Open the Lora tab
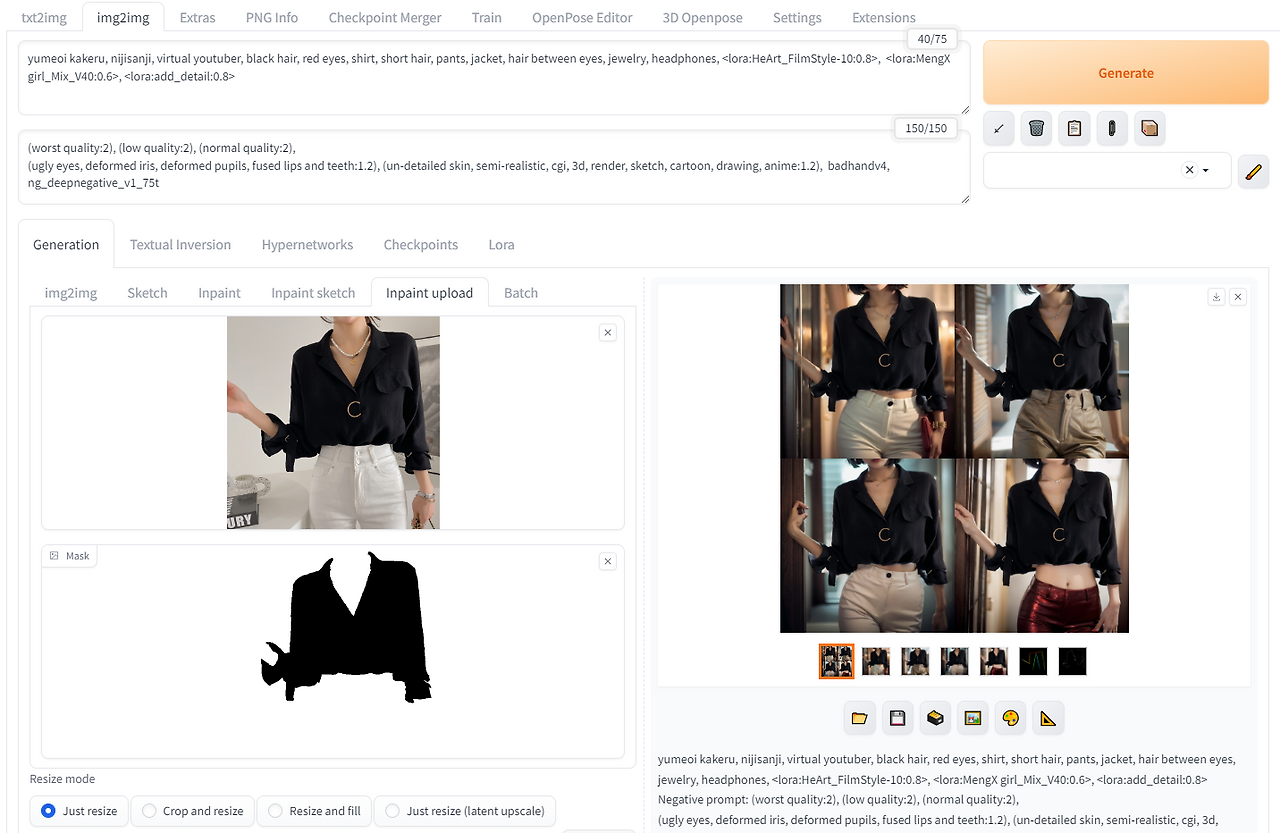This screenshot has width=1280, height=833. 501,244
